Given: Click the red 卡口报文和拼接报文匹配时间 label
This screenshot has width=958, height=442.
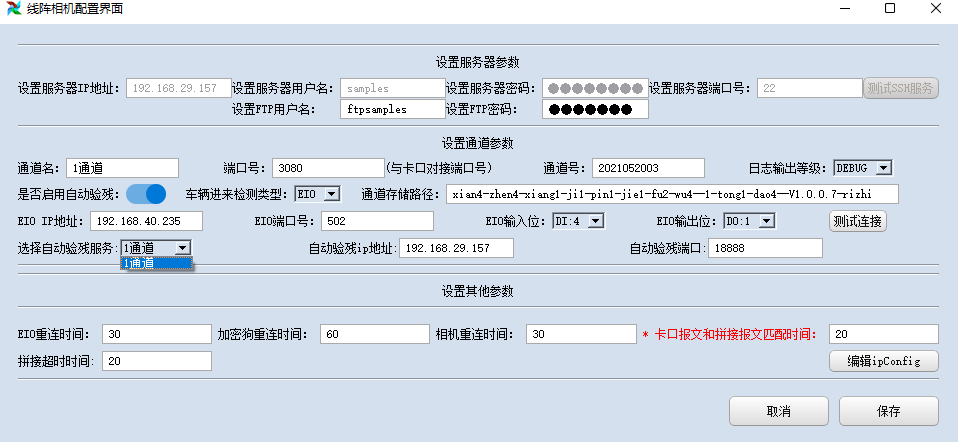Looking at the screenshot, I should [730, 334].
